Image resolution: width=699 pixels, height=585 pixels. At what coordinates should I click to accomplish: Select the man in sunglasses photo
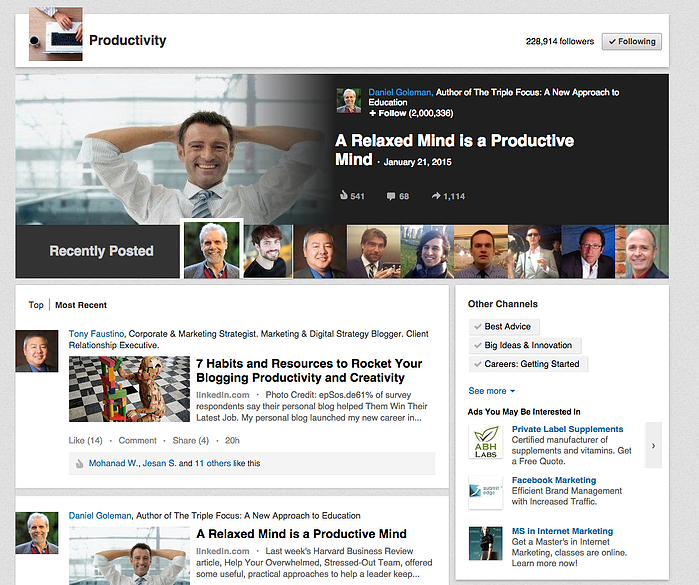coord(535,251)
